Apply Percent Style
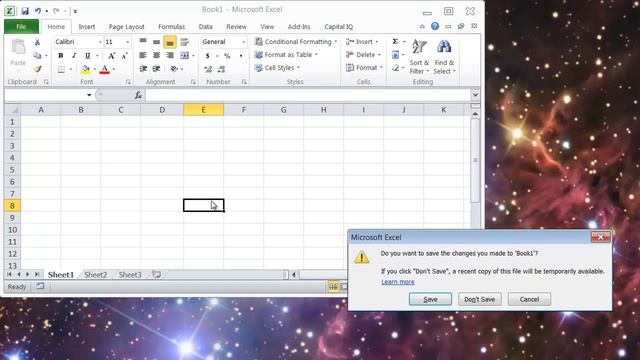 227,56
